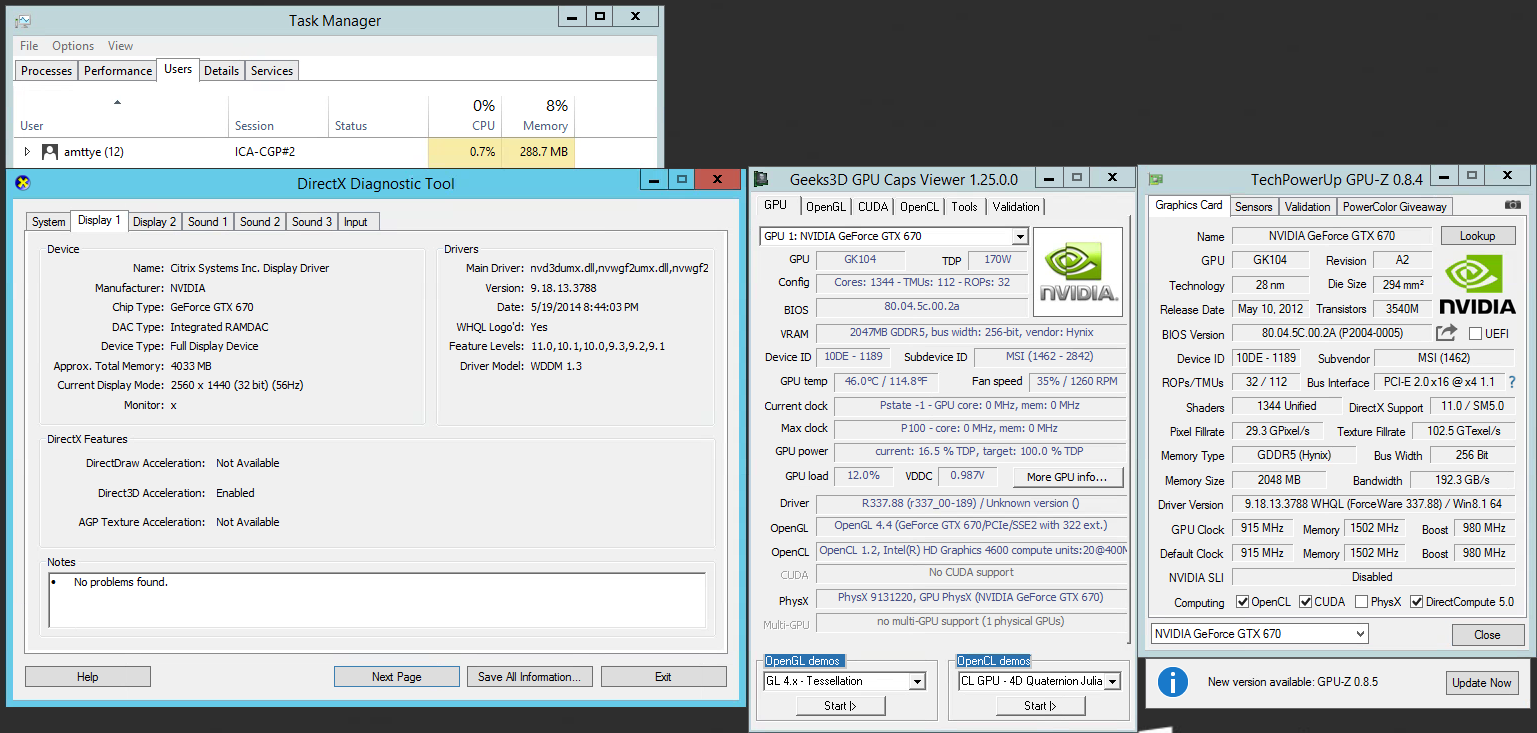Click the BIOS export arrow icon in GPU-Z

click(x=1447, y=333)
